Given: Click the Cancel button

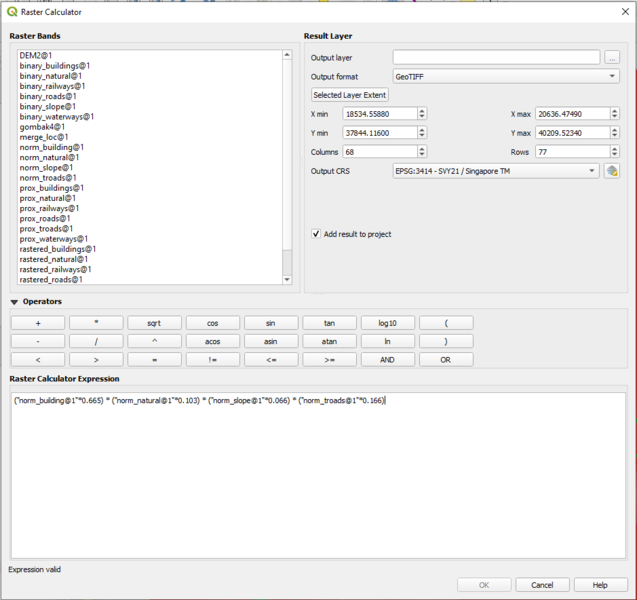Looking at the screenshot, I should 542,585.
